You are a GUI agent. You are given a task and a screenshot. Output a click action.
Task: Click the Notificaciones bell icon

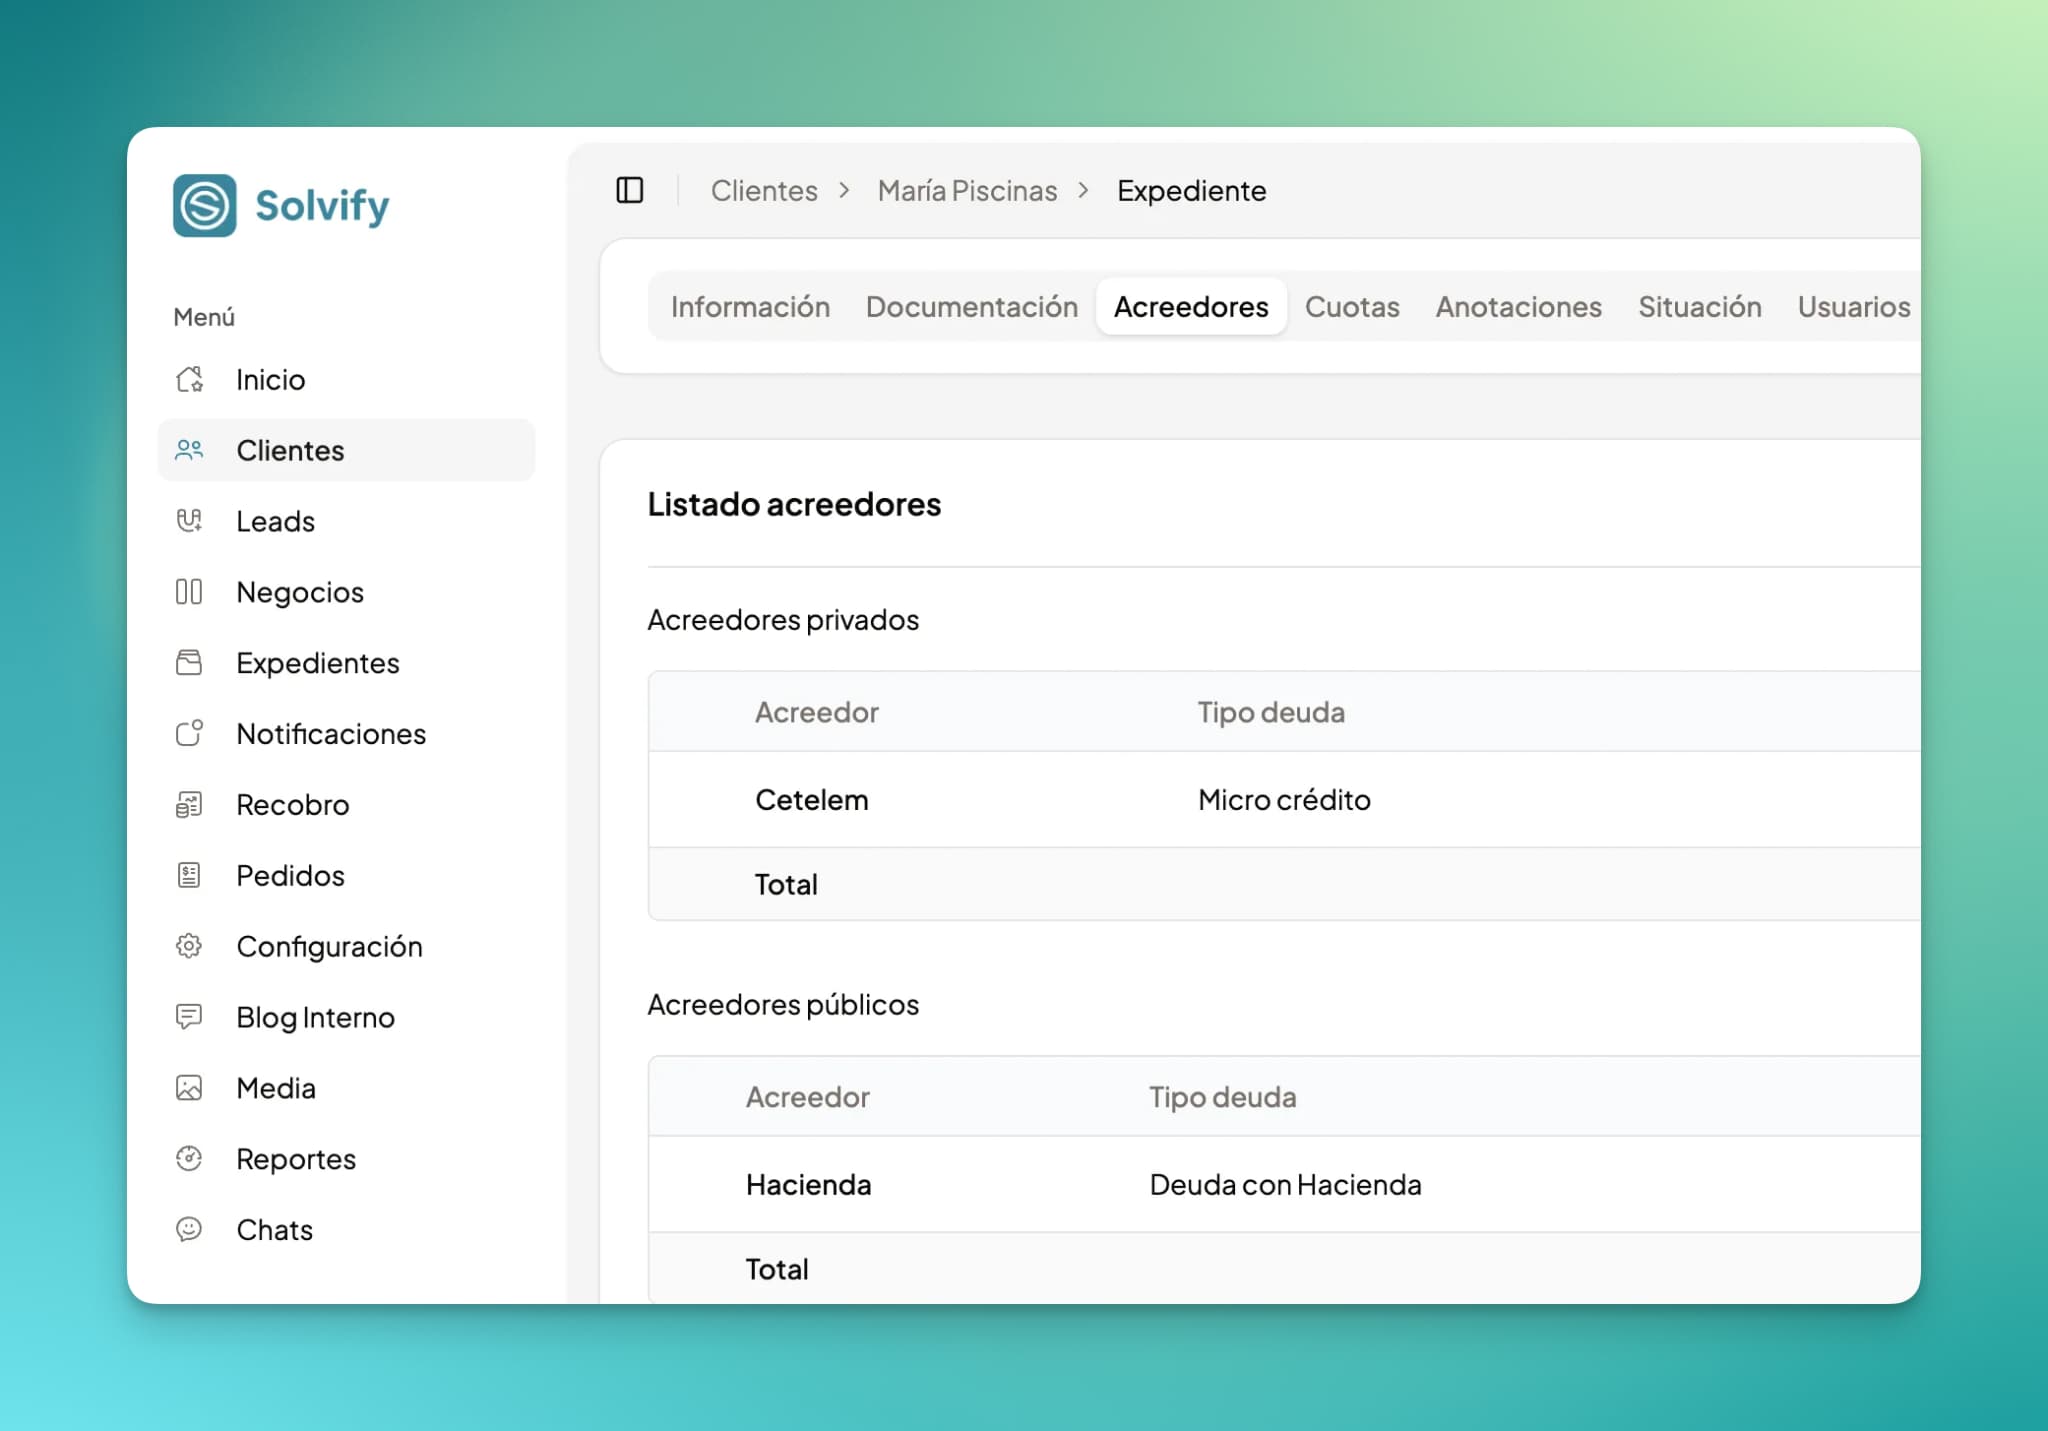pyautogui.click(x=189, y=734)
